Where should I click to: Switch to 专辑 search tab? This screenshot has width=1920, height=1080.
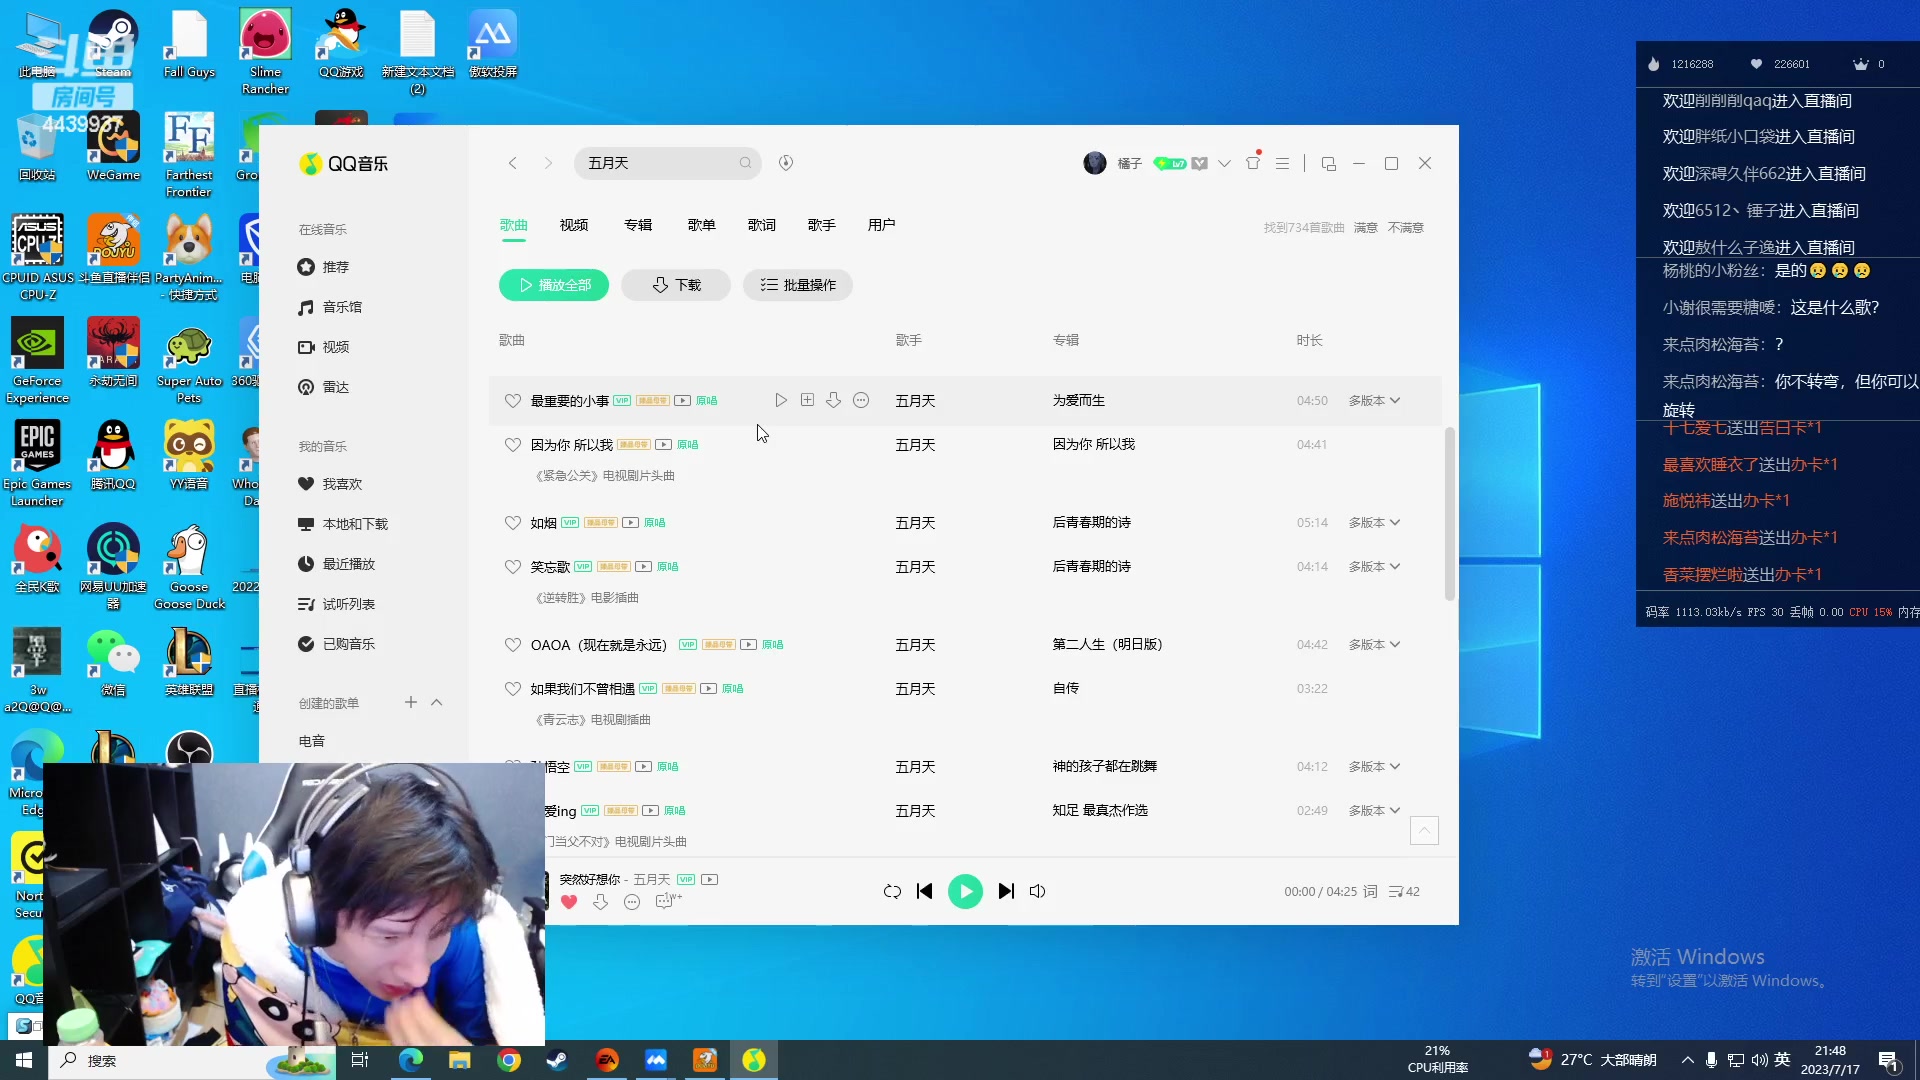coord(638,225)
